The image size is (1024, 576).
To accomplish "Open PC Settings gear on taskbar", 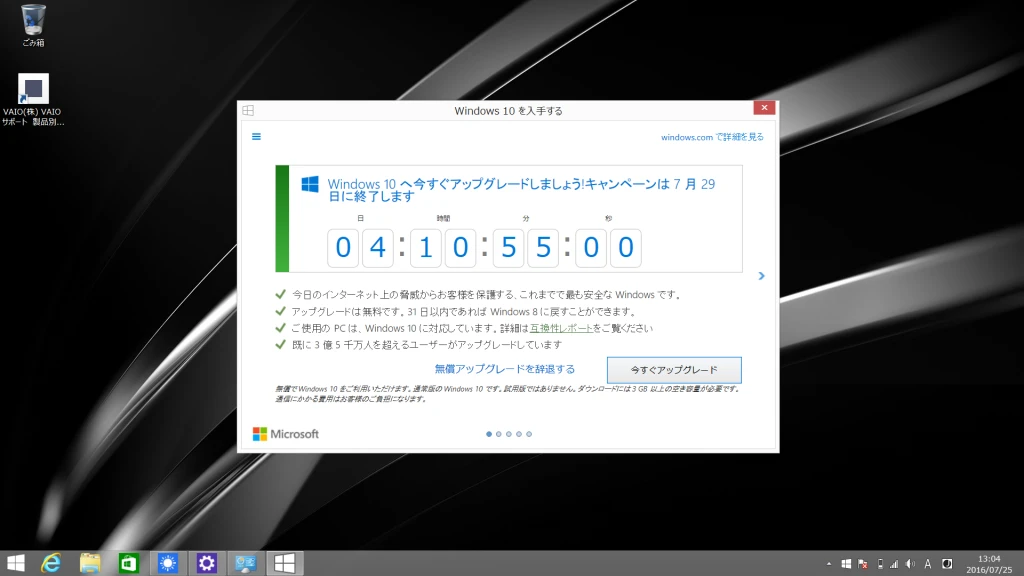I will pyautogui.click(x=206, y=563).
